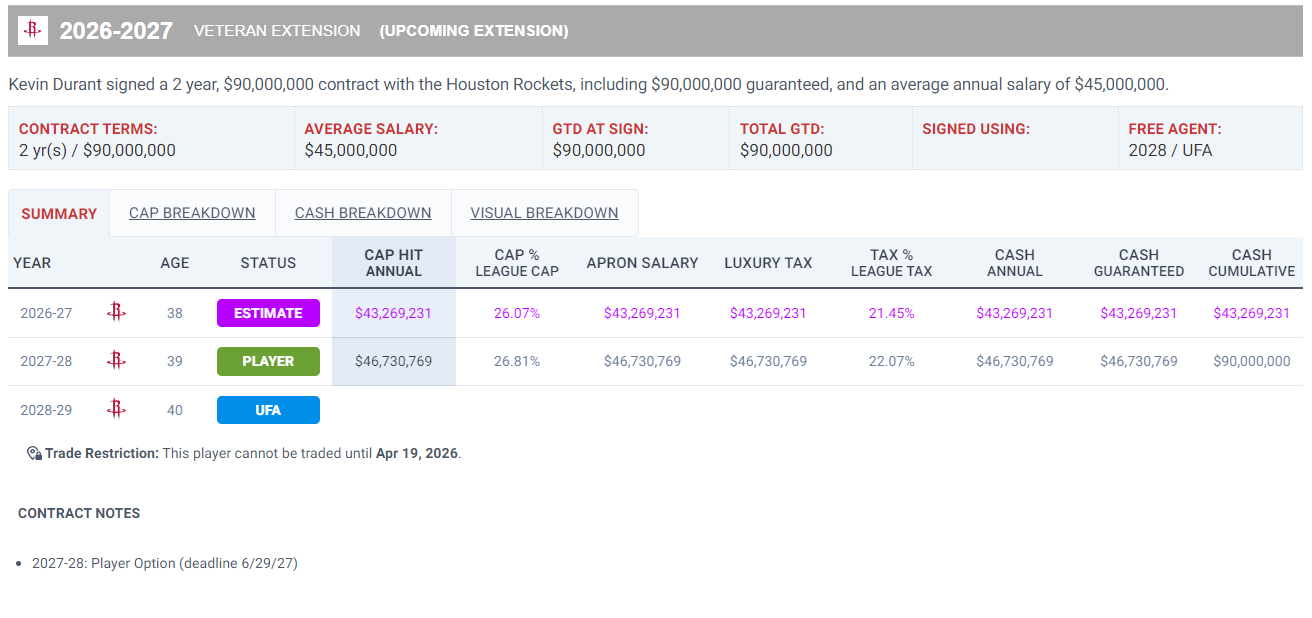The image size is (1312, 618).
Task: Click the purple ESTIMATE status badge
Action: coord(268,313)
